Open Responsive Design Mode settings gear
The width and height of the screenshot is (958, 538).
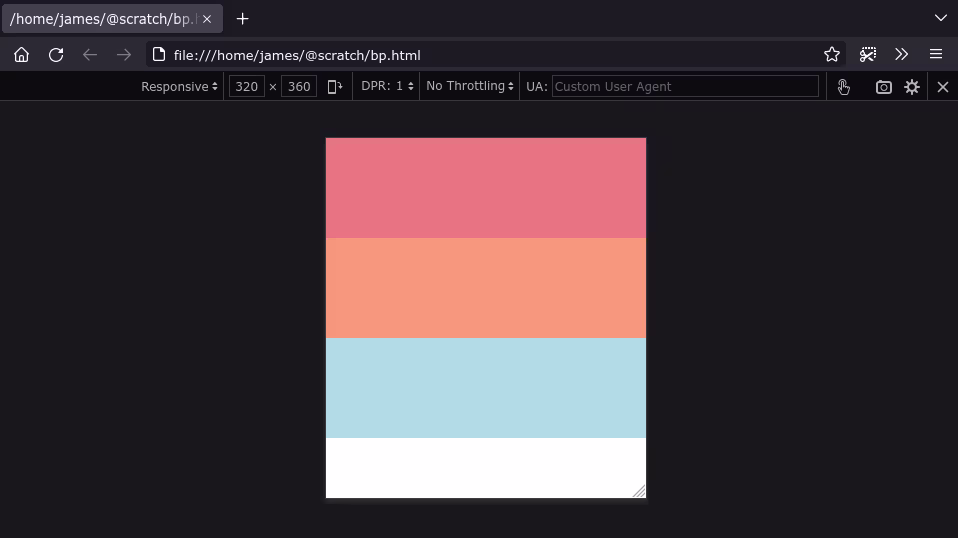click(912, 87)
